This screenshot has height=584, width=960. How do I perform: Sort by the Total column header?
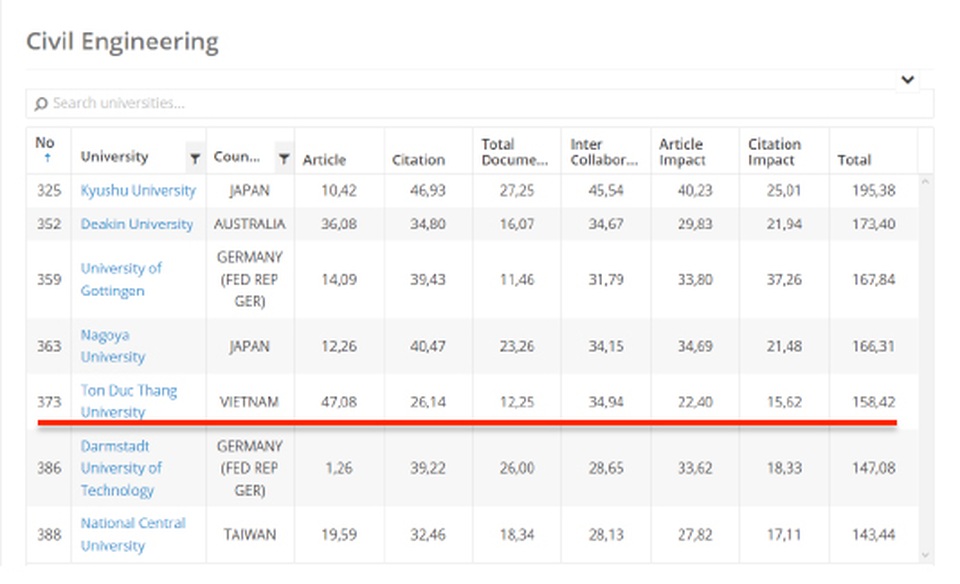tap(854, 160)
